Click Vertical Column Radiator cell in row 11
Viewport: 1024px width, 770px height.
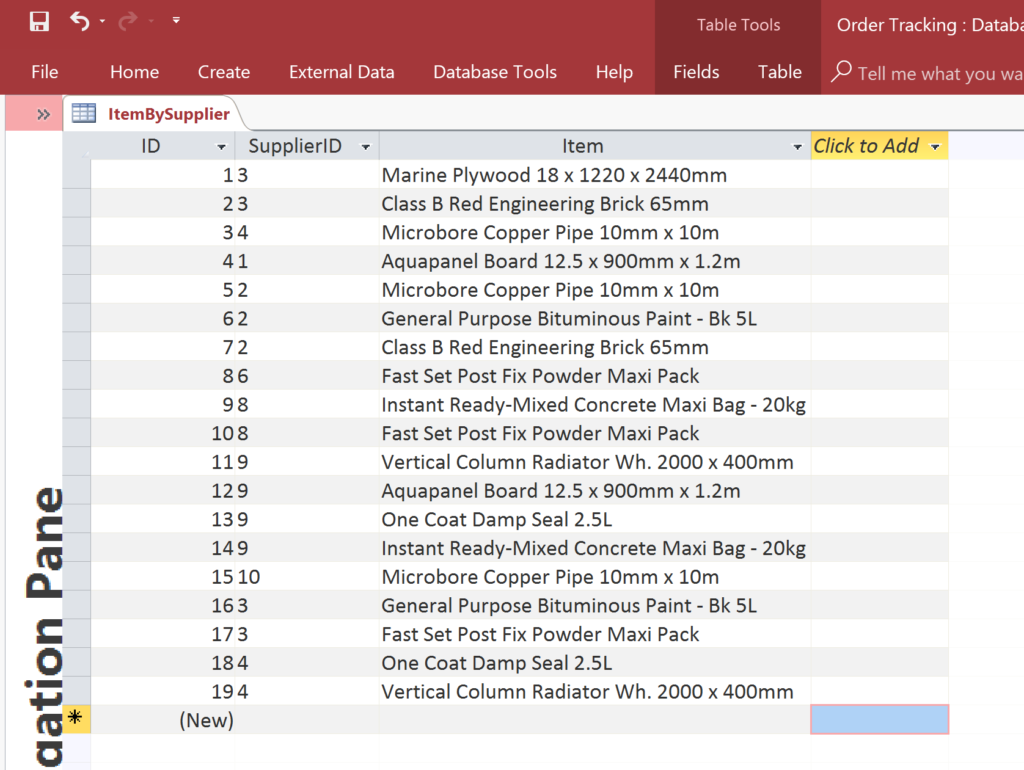click(595, 462)
